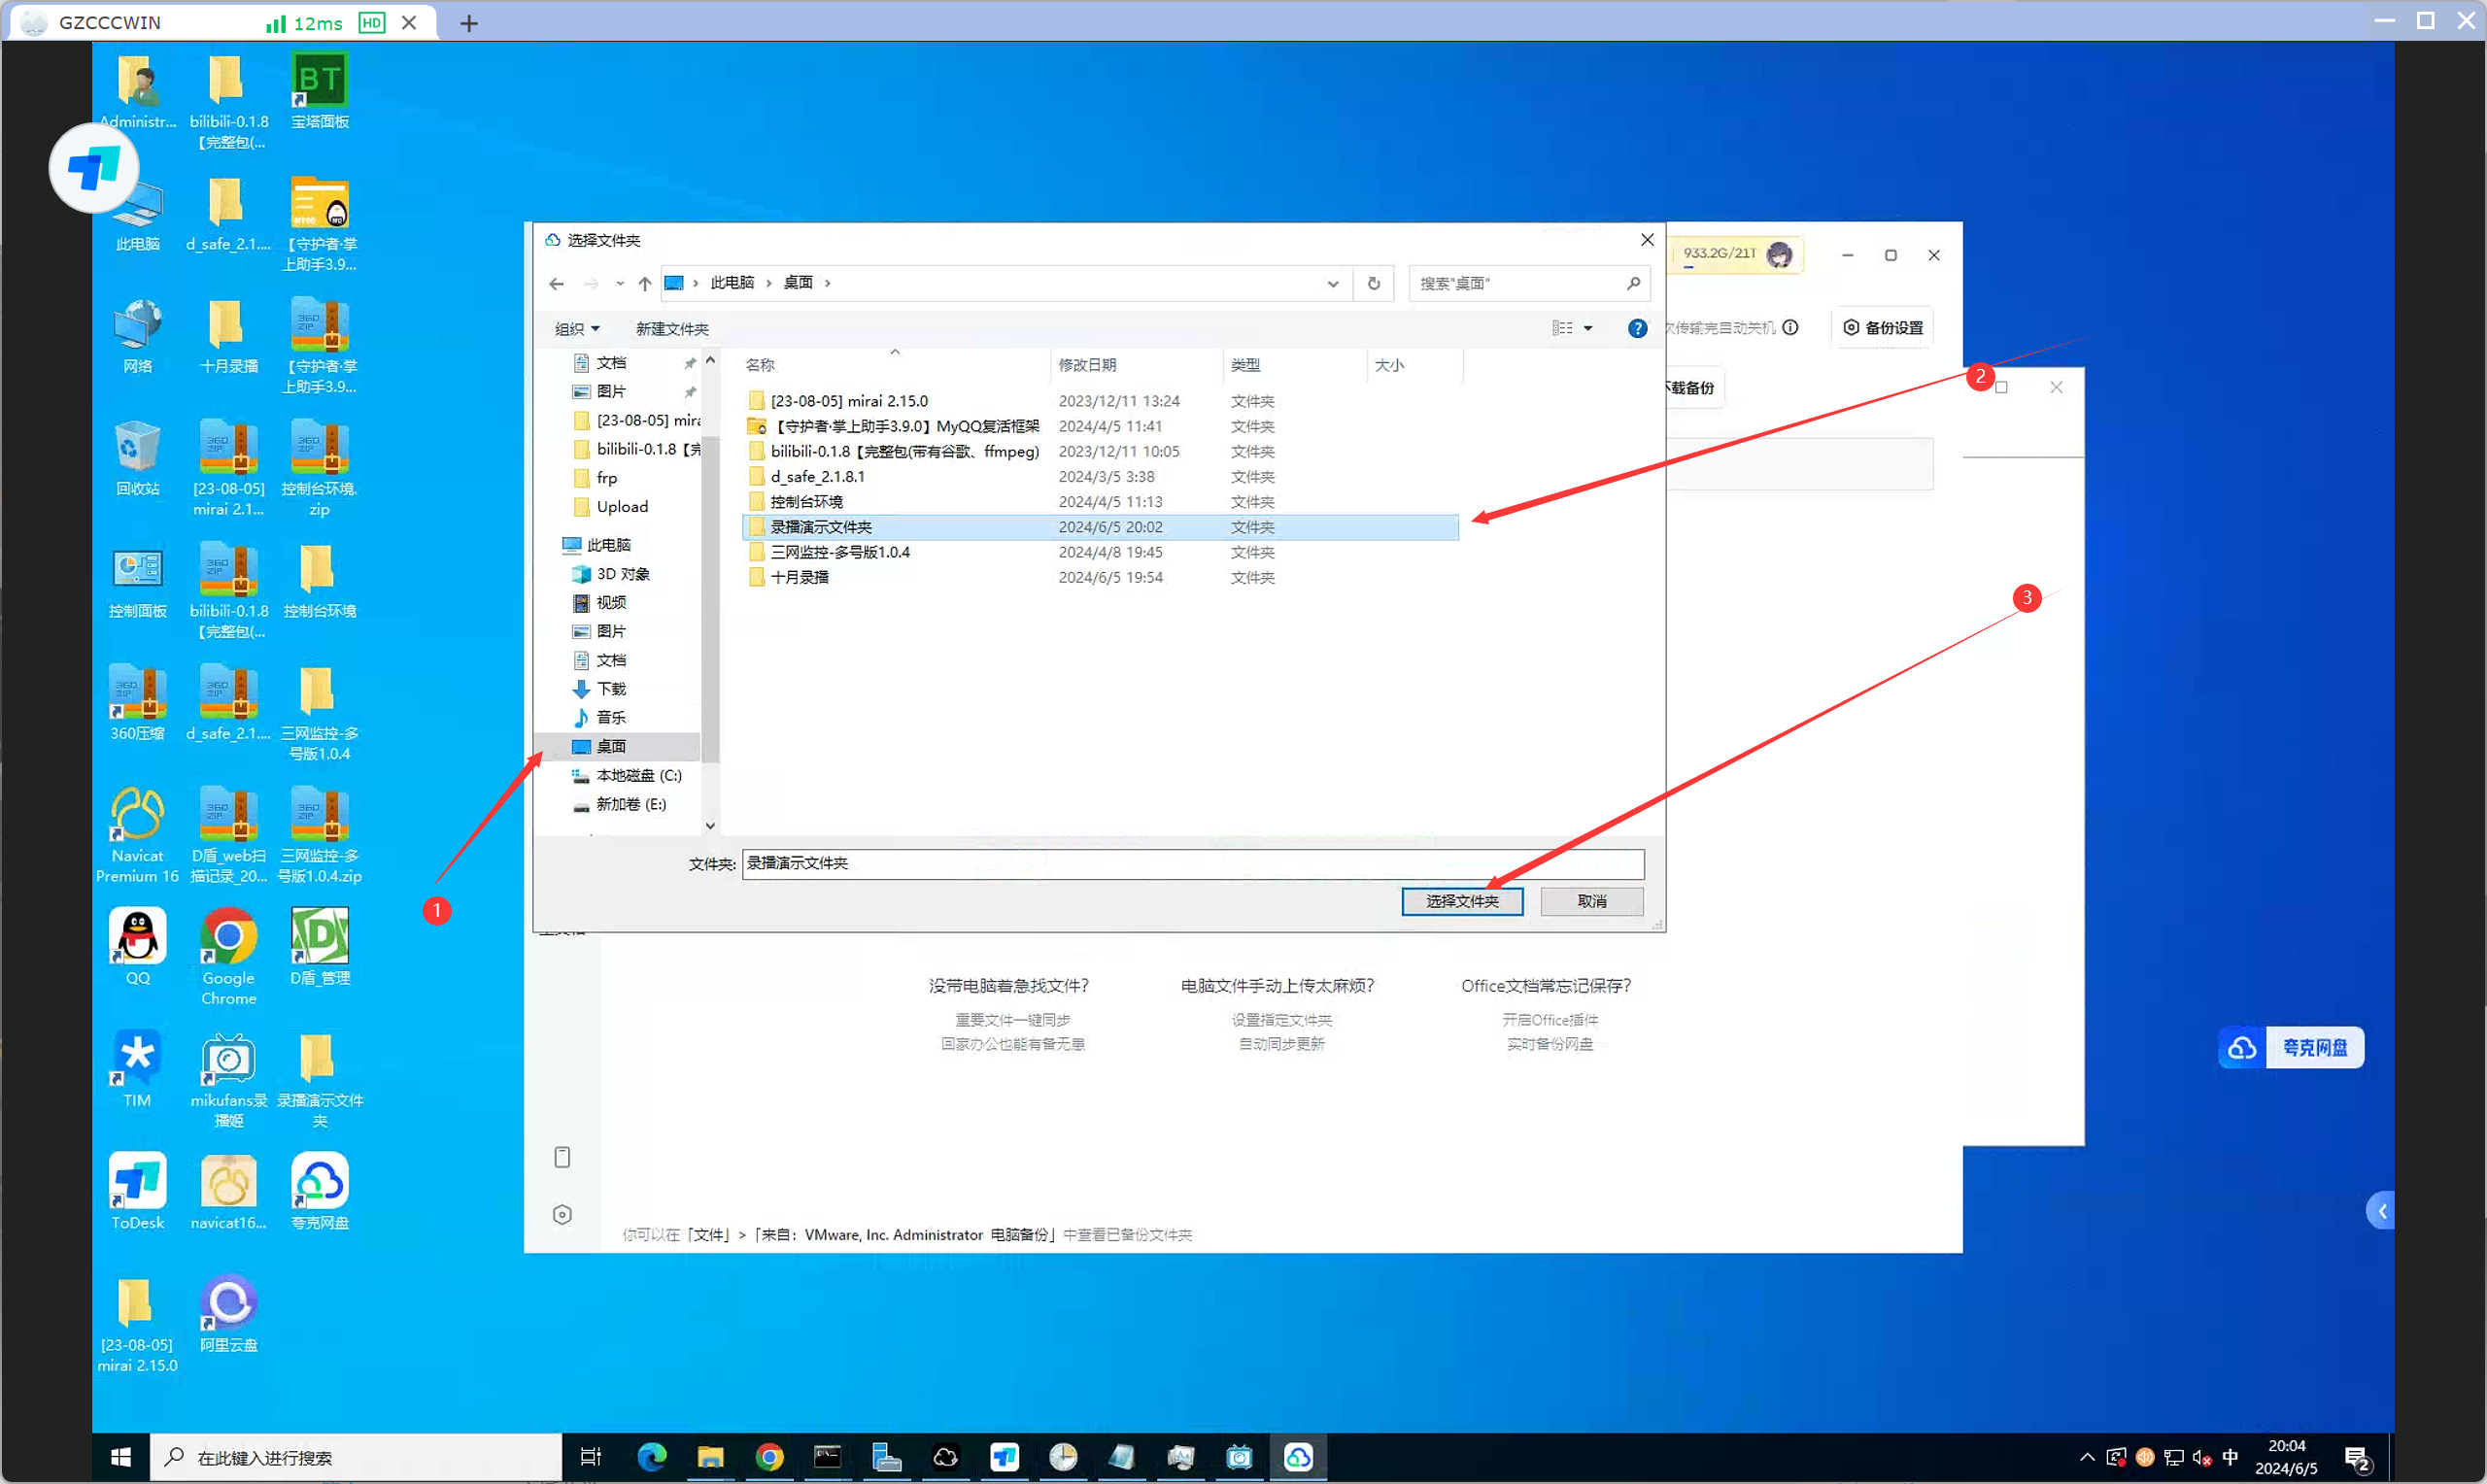The width and height of the screenshot is (2487, 1484).
Task: Open 备份设置 in Quark window
Action: pos(1883,328)
